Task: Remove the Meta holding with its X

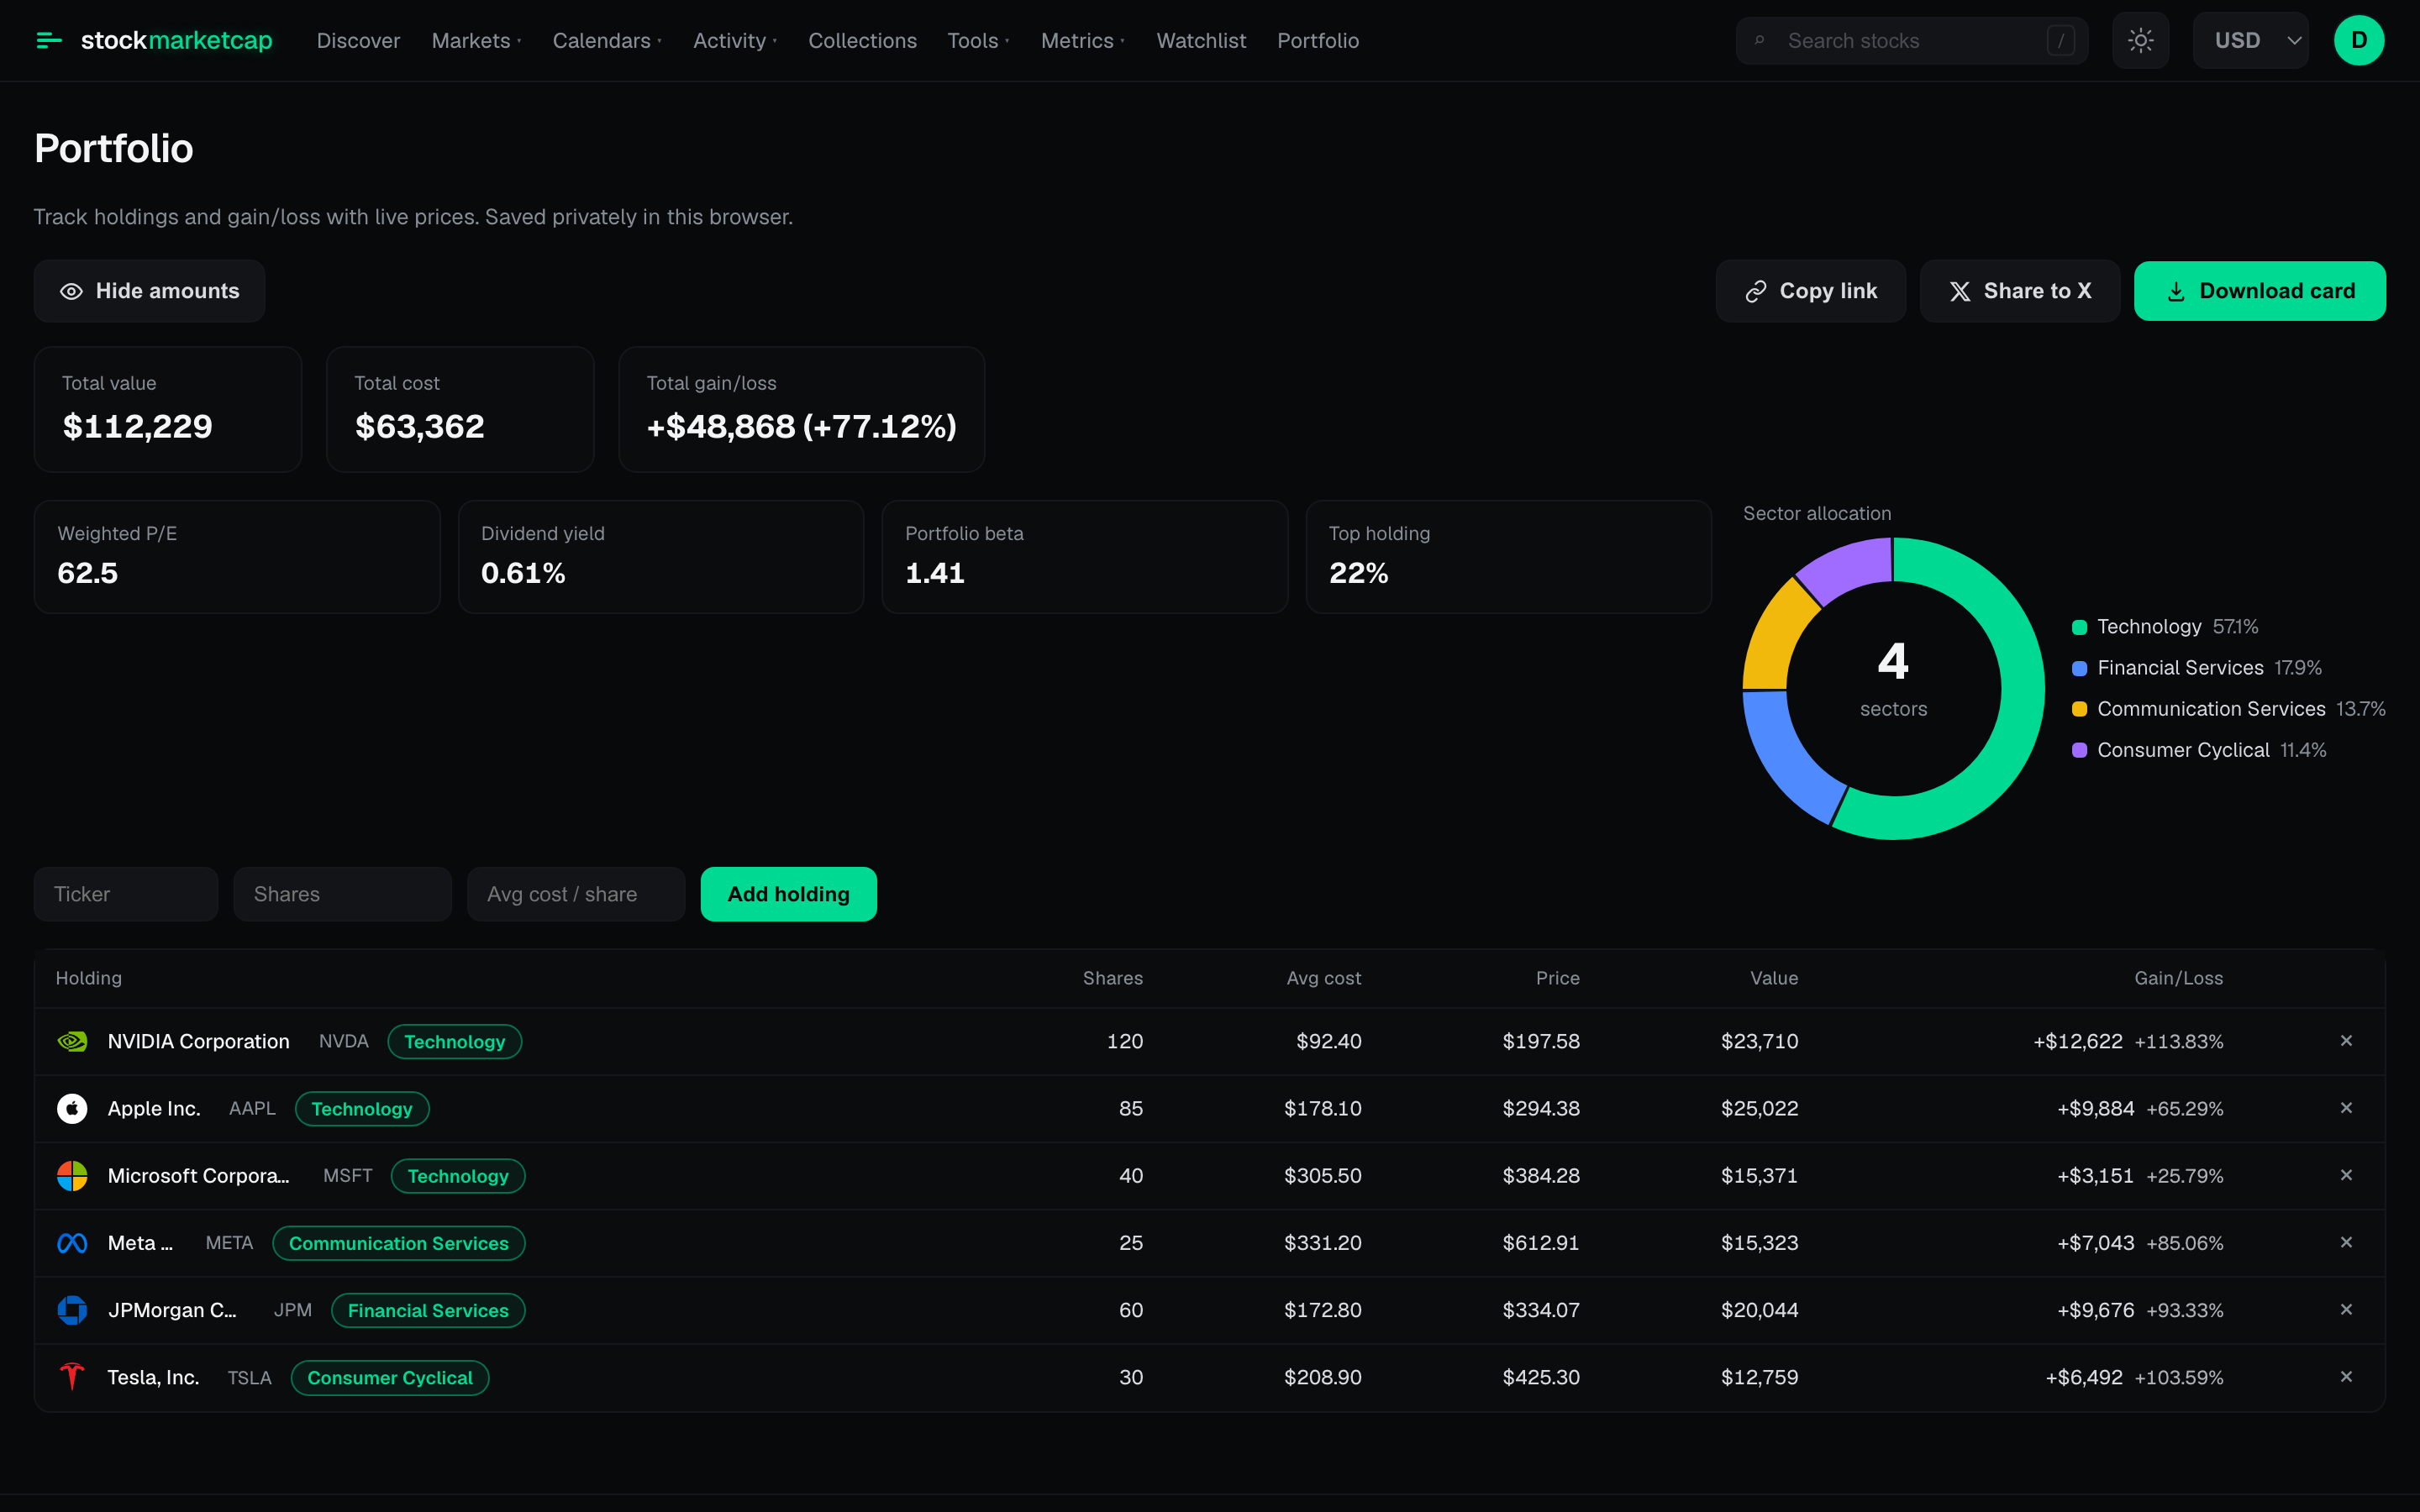Action: pyautogui.click(x=2346, y=1242)
